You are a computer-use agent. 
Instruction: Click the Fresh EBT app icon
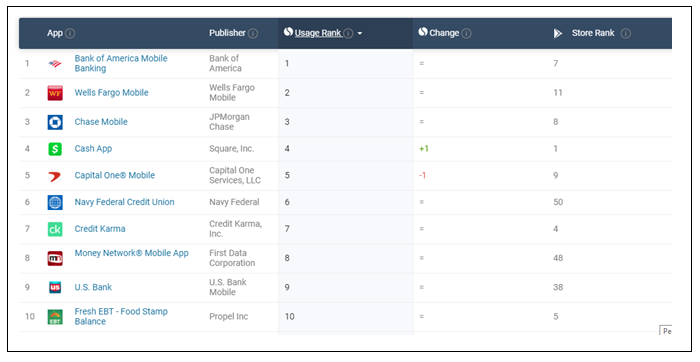[x=55, y=316]
